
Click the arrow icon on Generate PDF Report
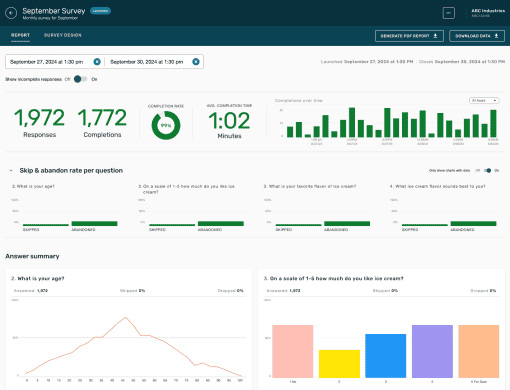coord(435,36)
